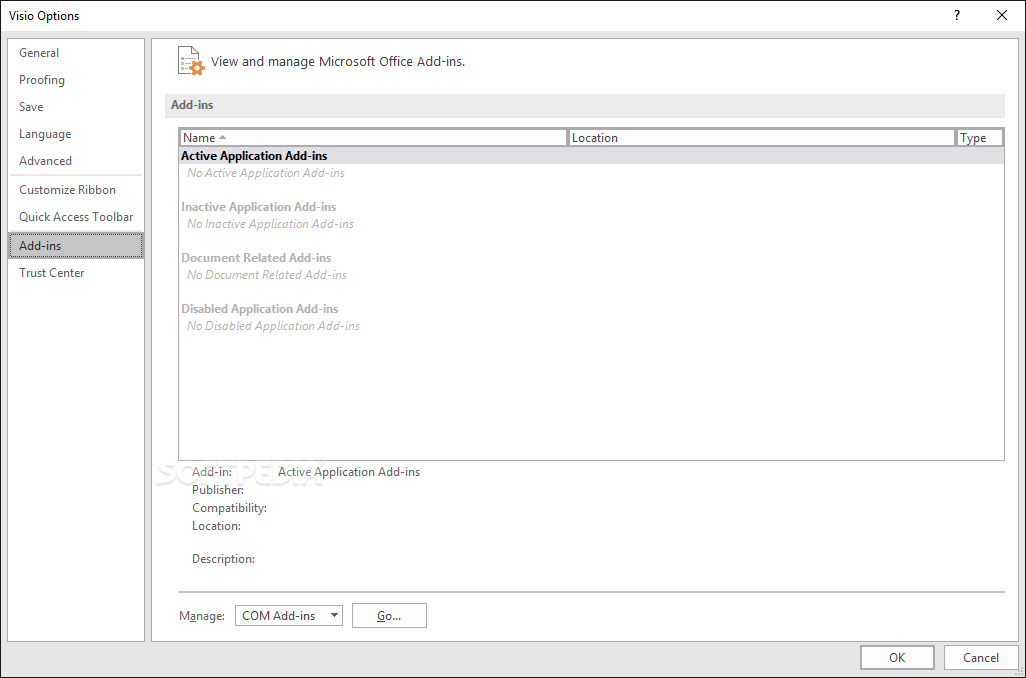Click the Add-ins sidebar item

pyautogui.click(x=76, y=245)
